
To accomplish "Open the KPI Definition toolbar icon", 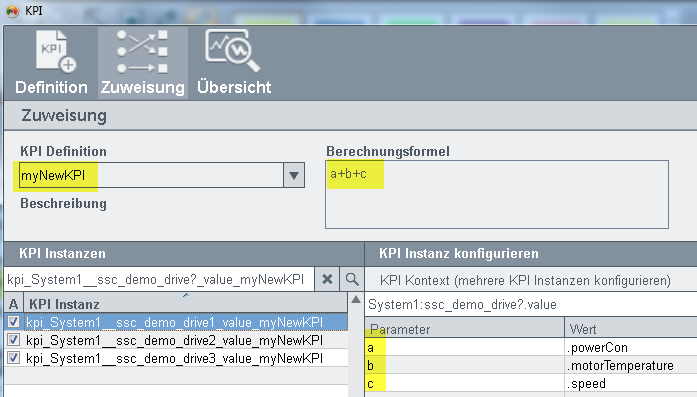I will coord(51,62).
